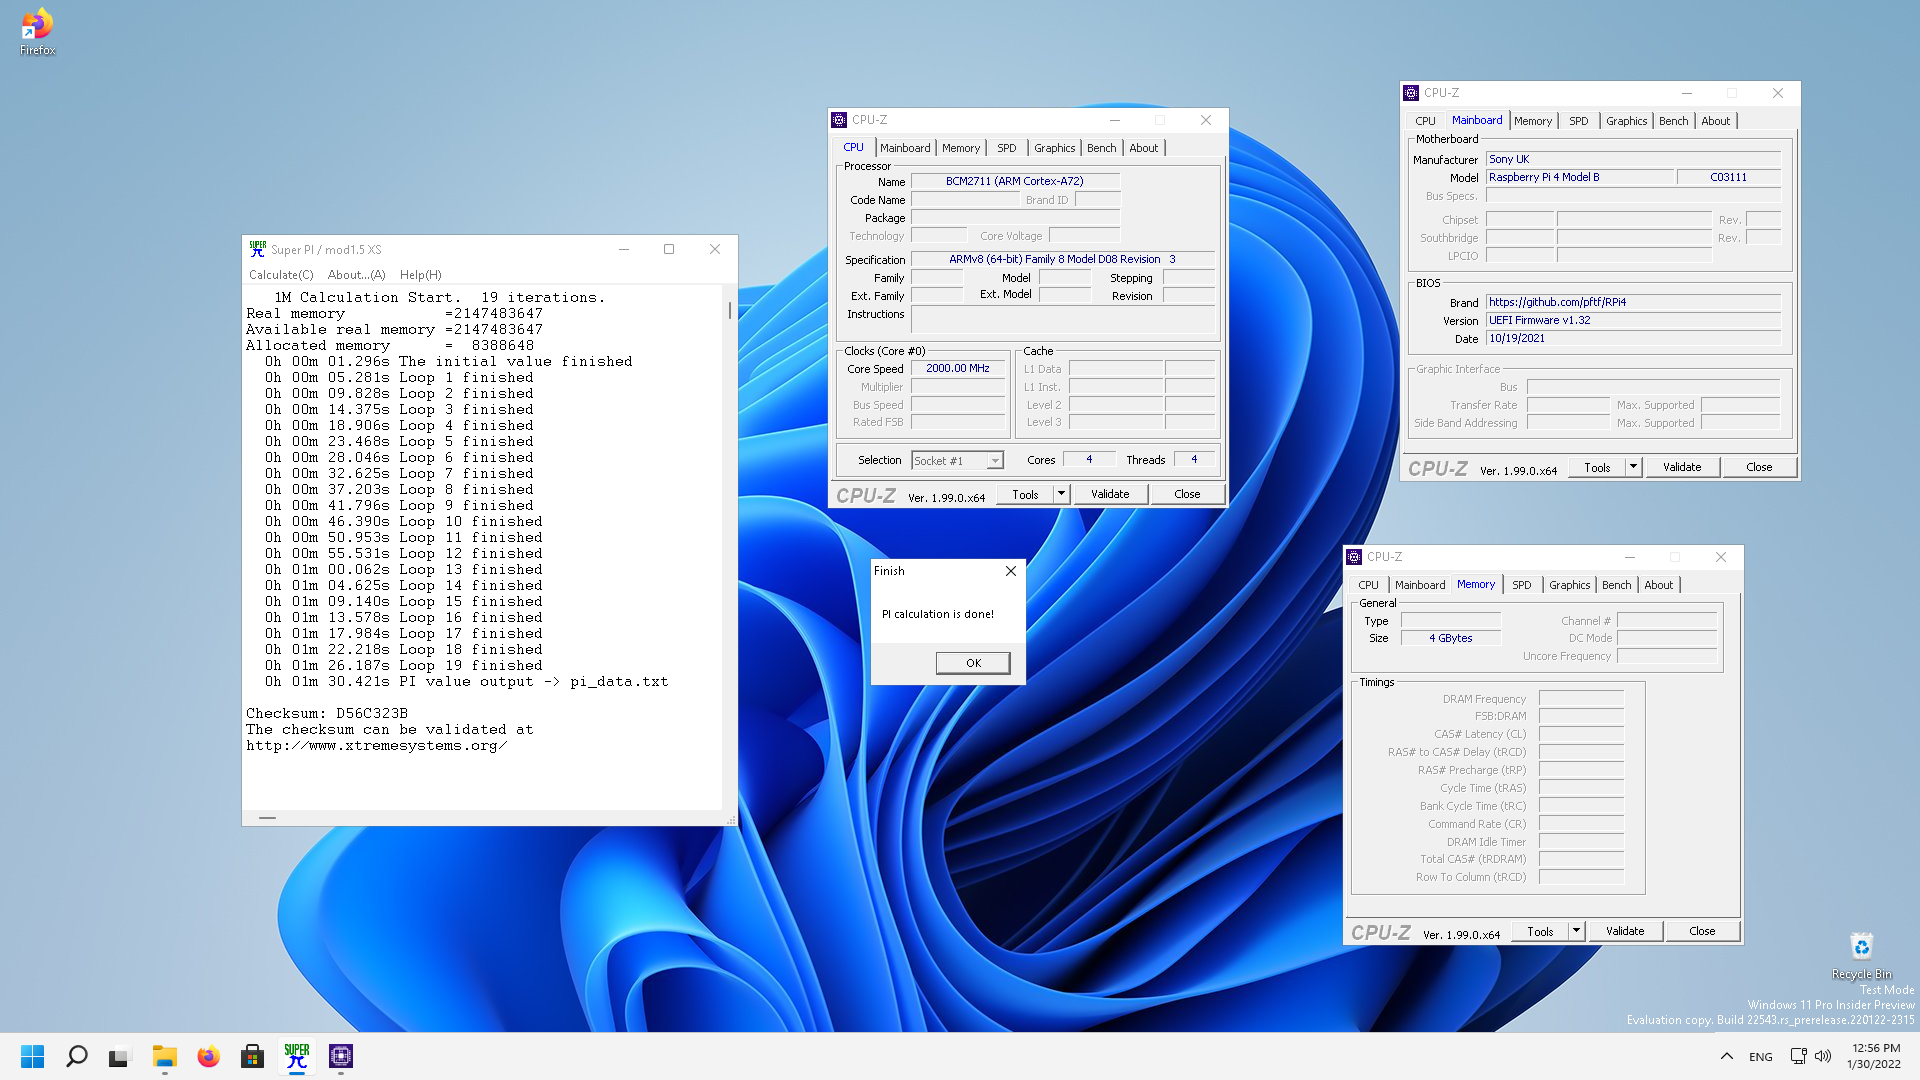Select the SPD tab in the Memory window
The width and height of the screenshot is (1920, 1080).
pyautogui.click(x=1522, y=585)
